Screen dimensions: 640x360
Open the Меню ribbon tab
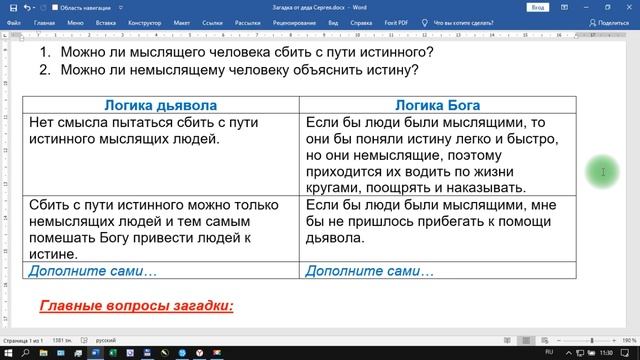click(x=76, y=23)
